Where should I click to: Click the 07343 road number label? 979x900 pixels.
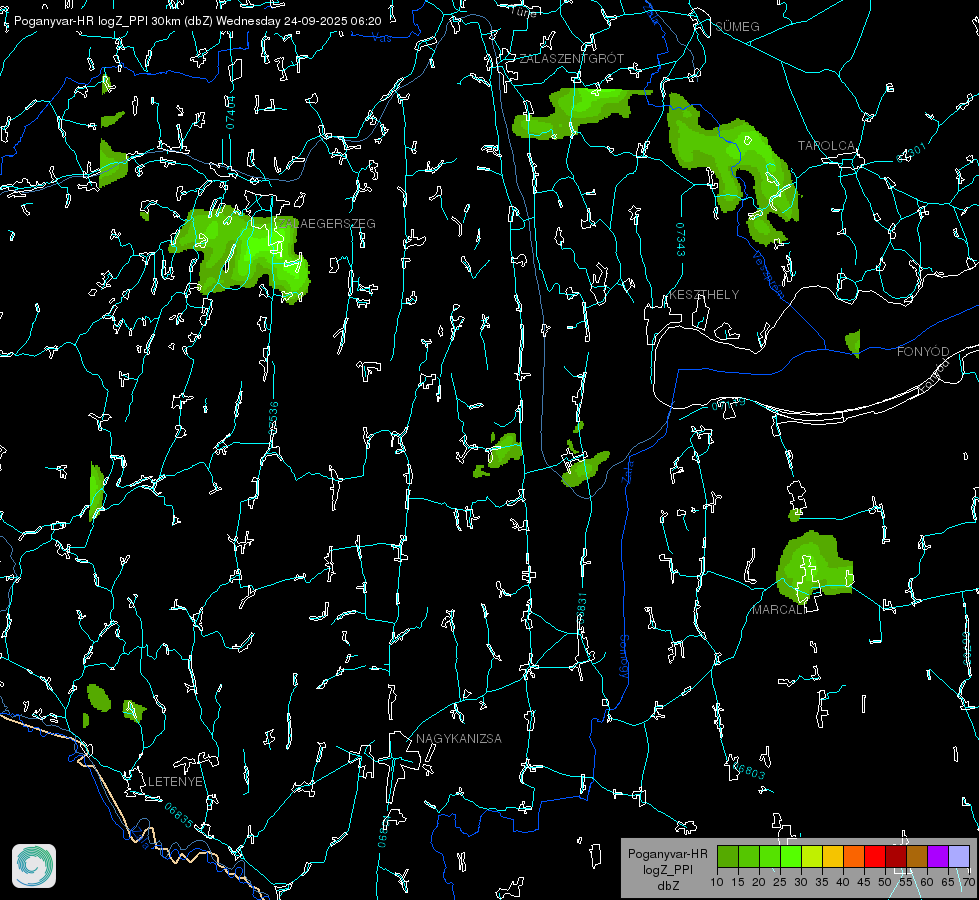coord(681,239)
